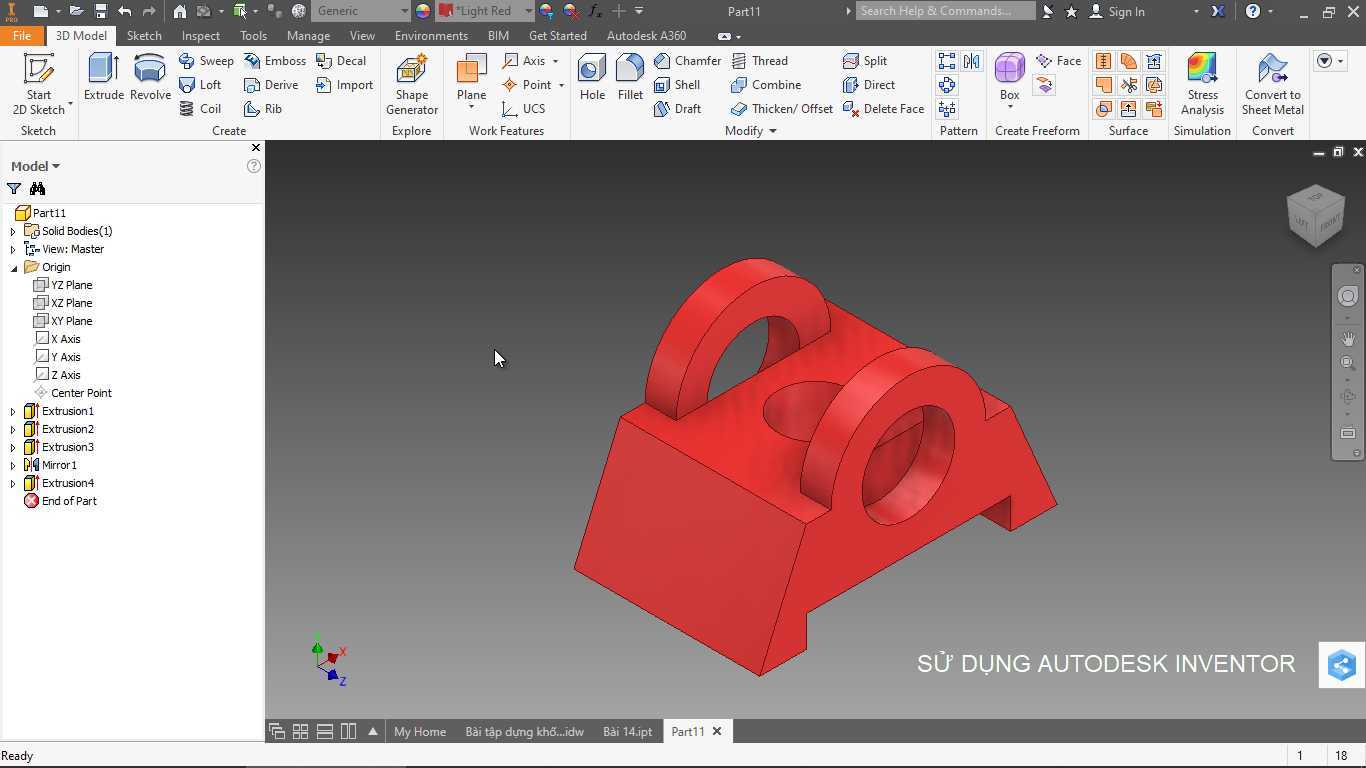This screenshot has height=768, width=1366.
Task: Expand the Extrusion1 feature
Action: [13, 411]
